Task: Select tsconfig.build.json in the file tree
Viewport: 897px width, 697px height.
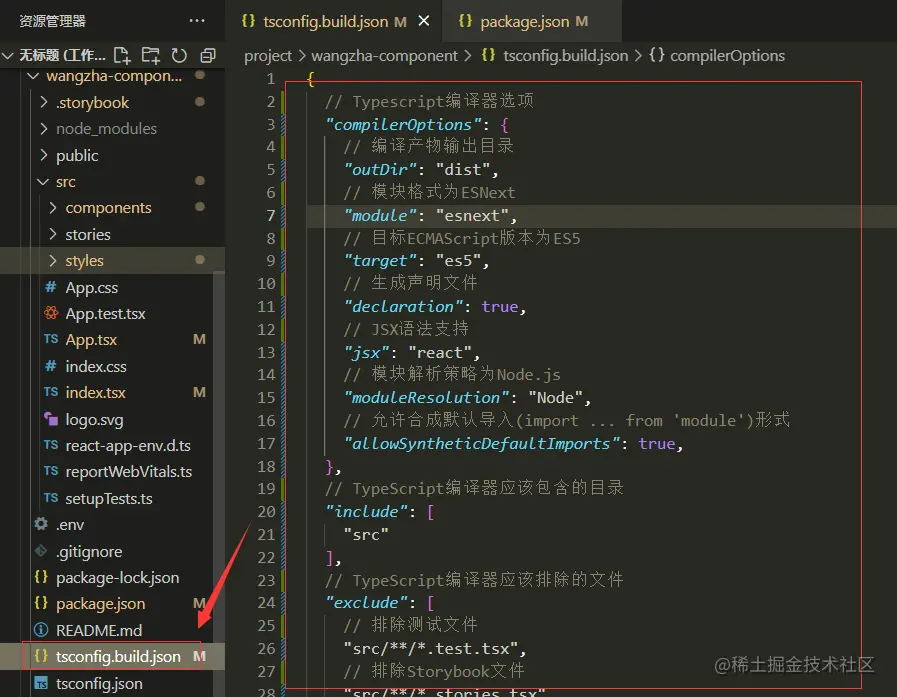Action: click(118, 657)
